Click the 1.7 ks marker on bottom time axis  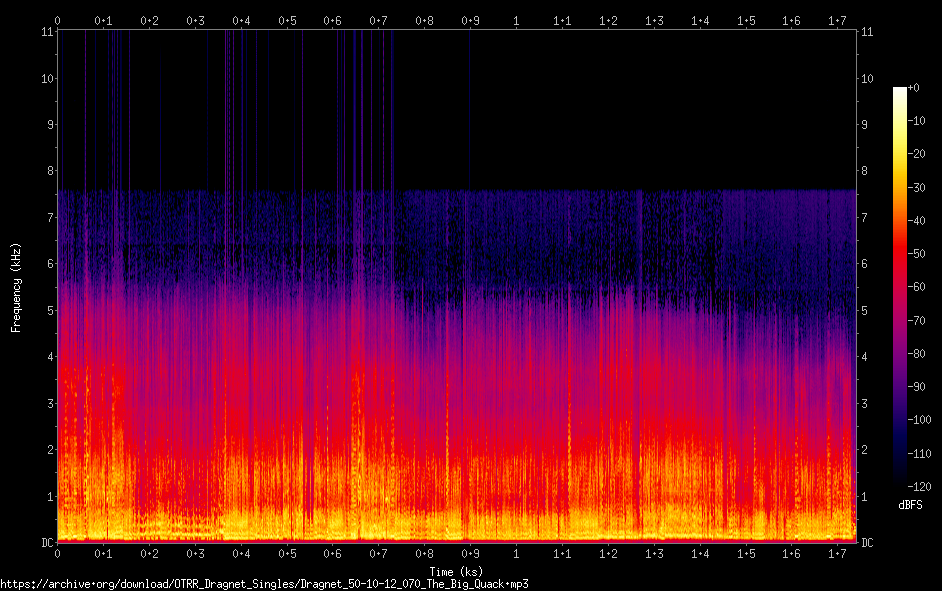coord(837,553)
